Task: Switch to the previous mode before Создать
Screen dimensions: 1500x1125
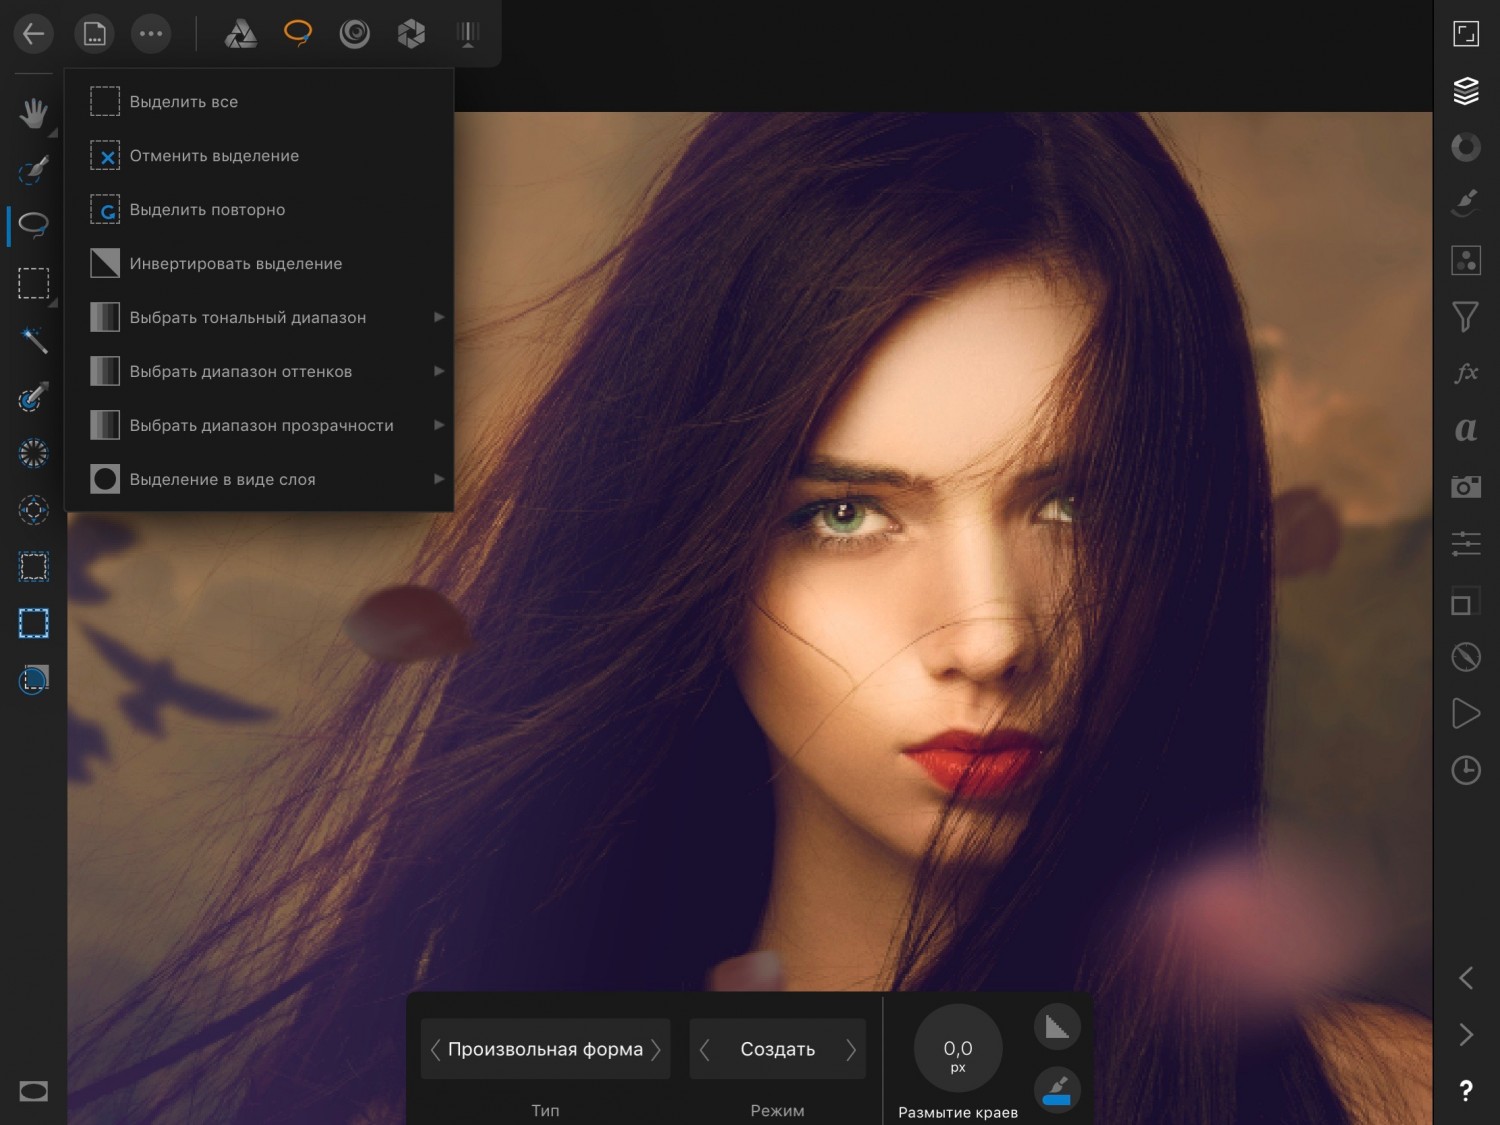Action: pyautogui.click(x=704, y=1049)
